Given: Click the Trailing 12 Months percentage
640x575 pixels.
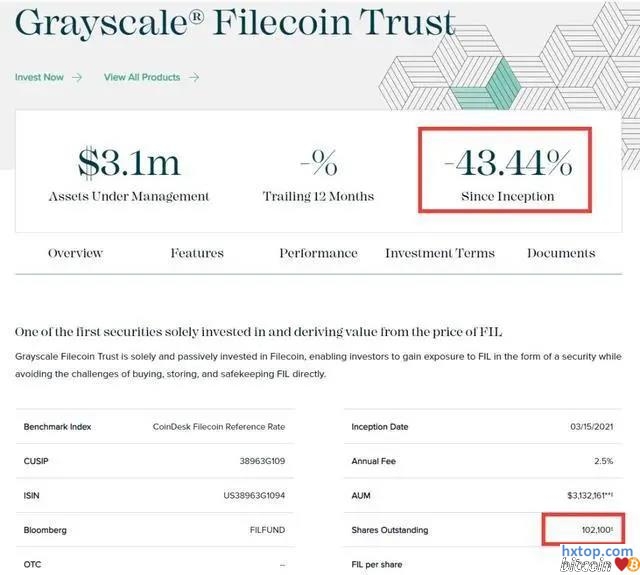Looking at the screenshot, I should [x=318, y=163].
